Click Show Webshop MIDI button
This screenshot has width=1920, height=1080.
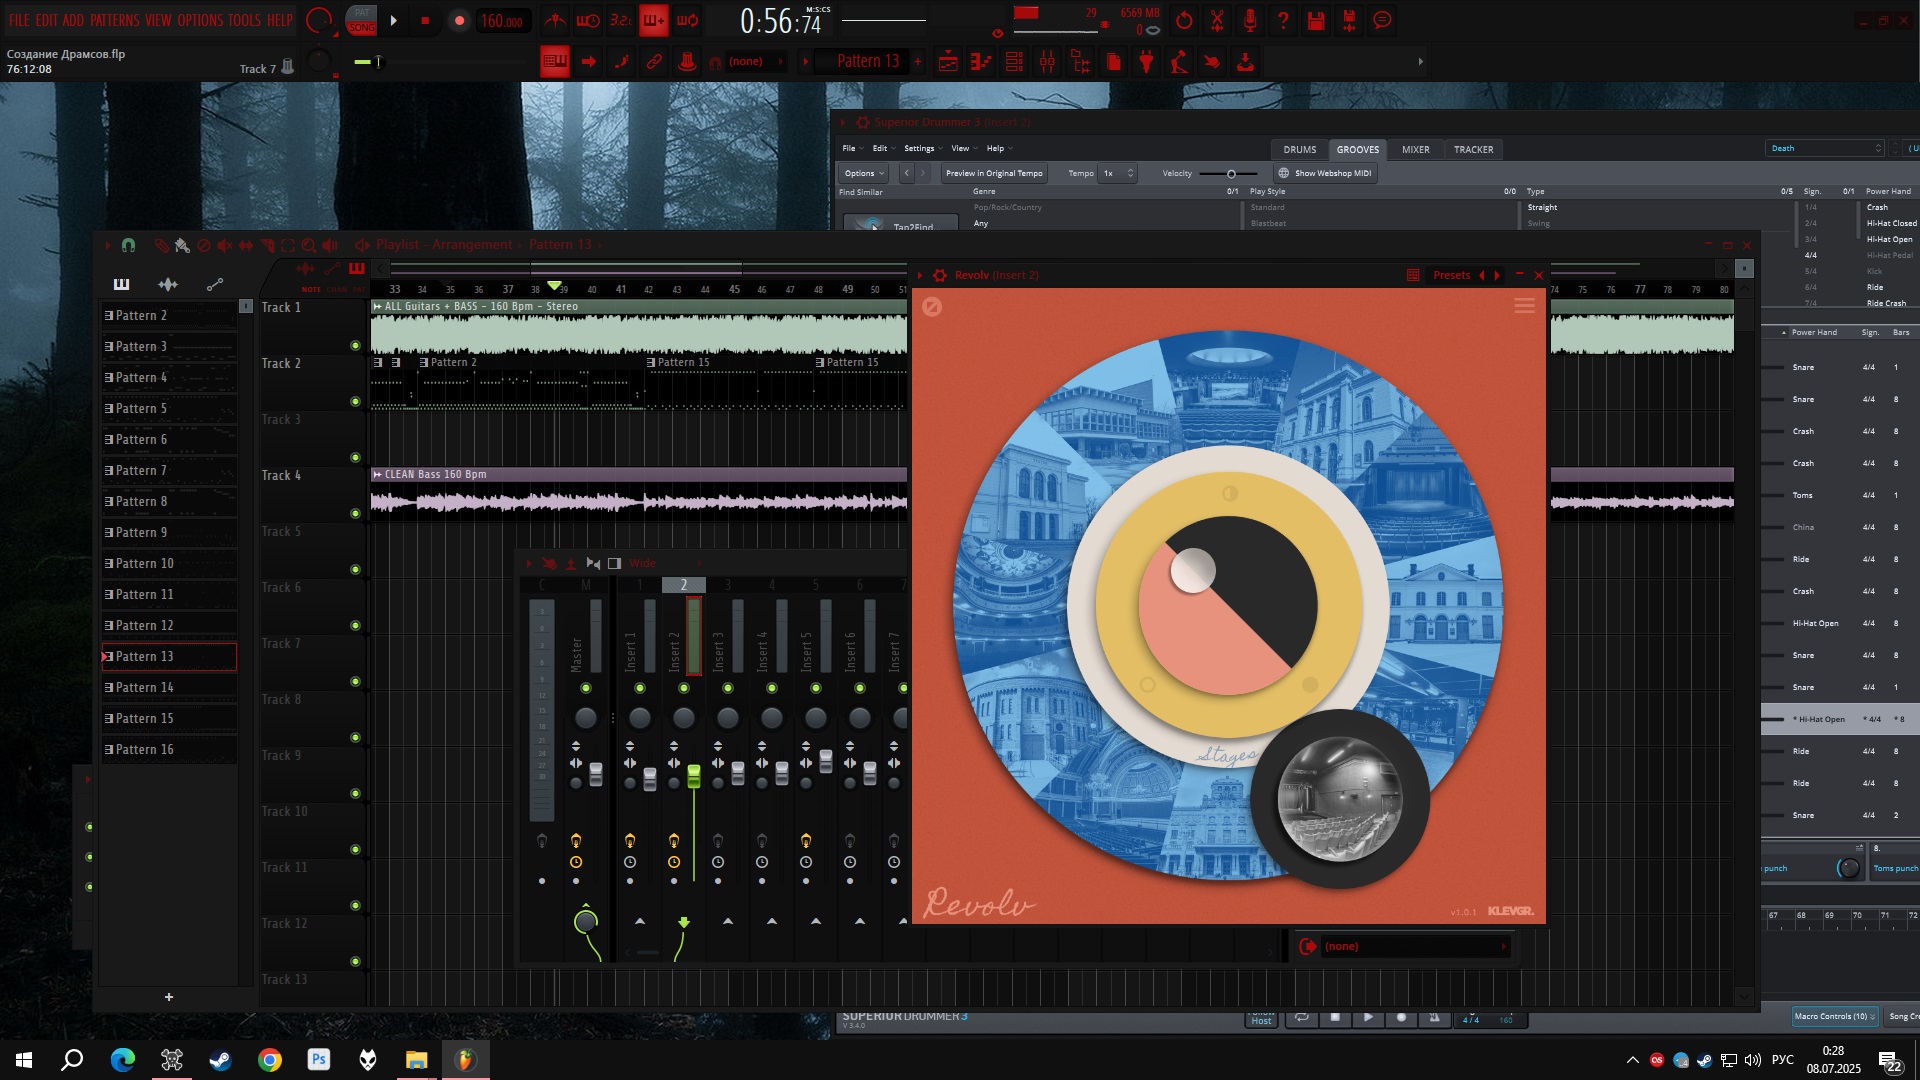pyautogui.click(x=1325, y=173)
